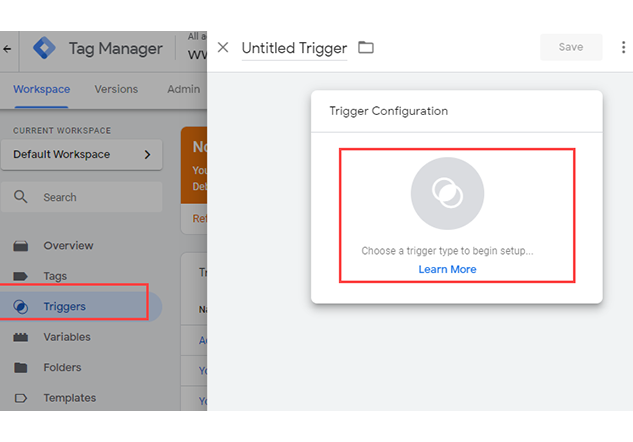Click the Overview briefcase icon
633x442 pixels.
pos(21,246)
